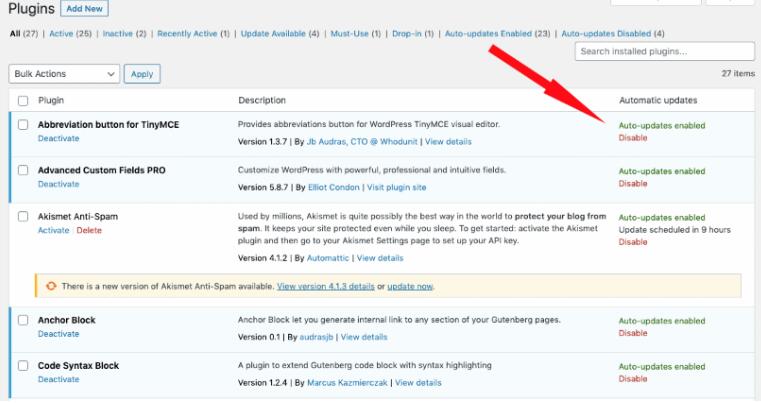Image resolution: width=761 pixels, height=403 pixels.
Task: Click update now for Akismet
Action: (410, 286)
